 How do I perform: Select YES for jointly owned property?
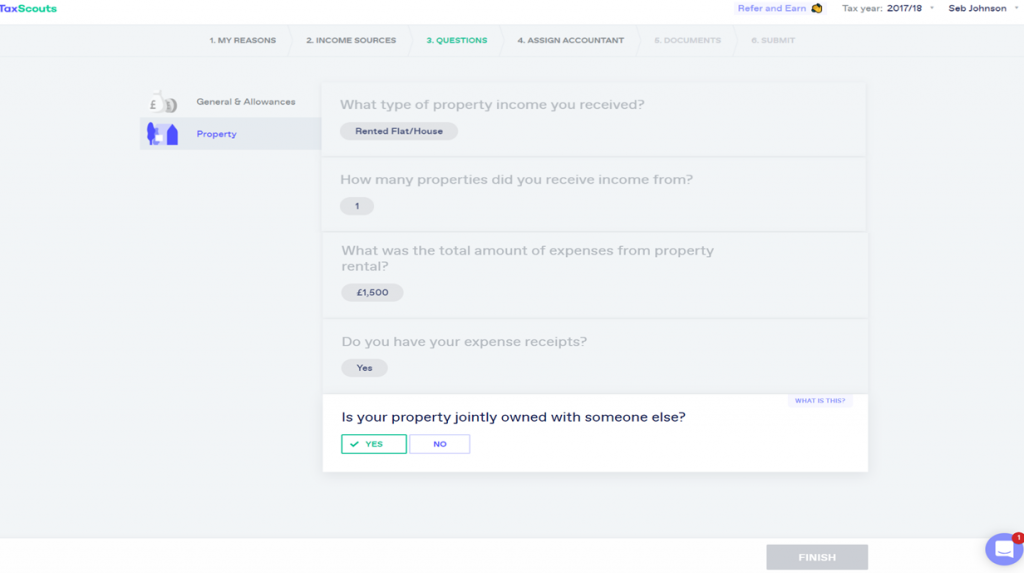tap(374, 444)
